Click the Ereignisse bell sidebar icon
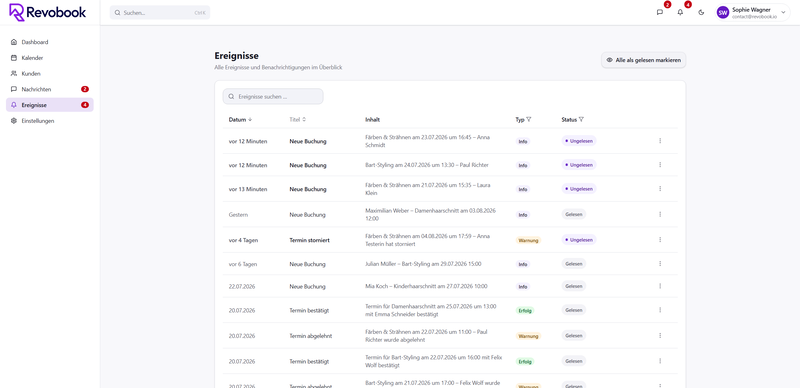 point(14,105)
